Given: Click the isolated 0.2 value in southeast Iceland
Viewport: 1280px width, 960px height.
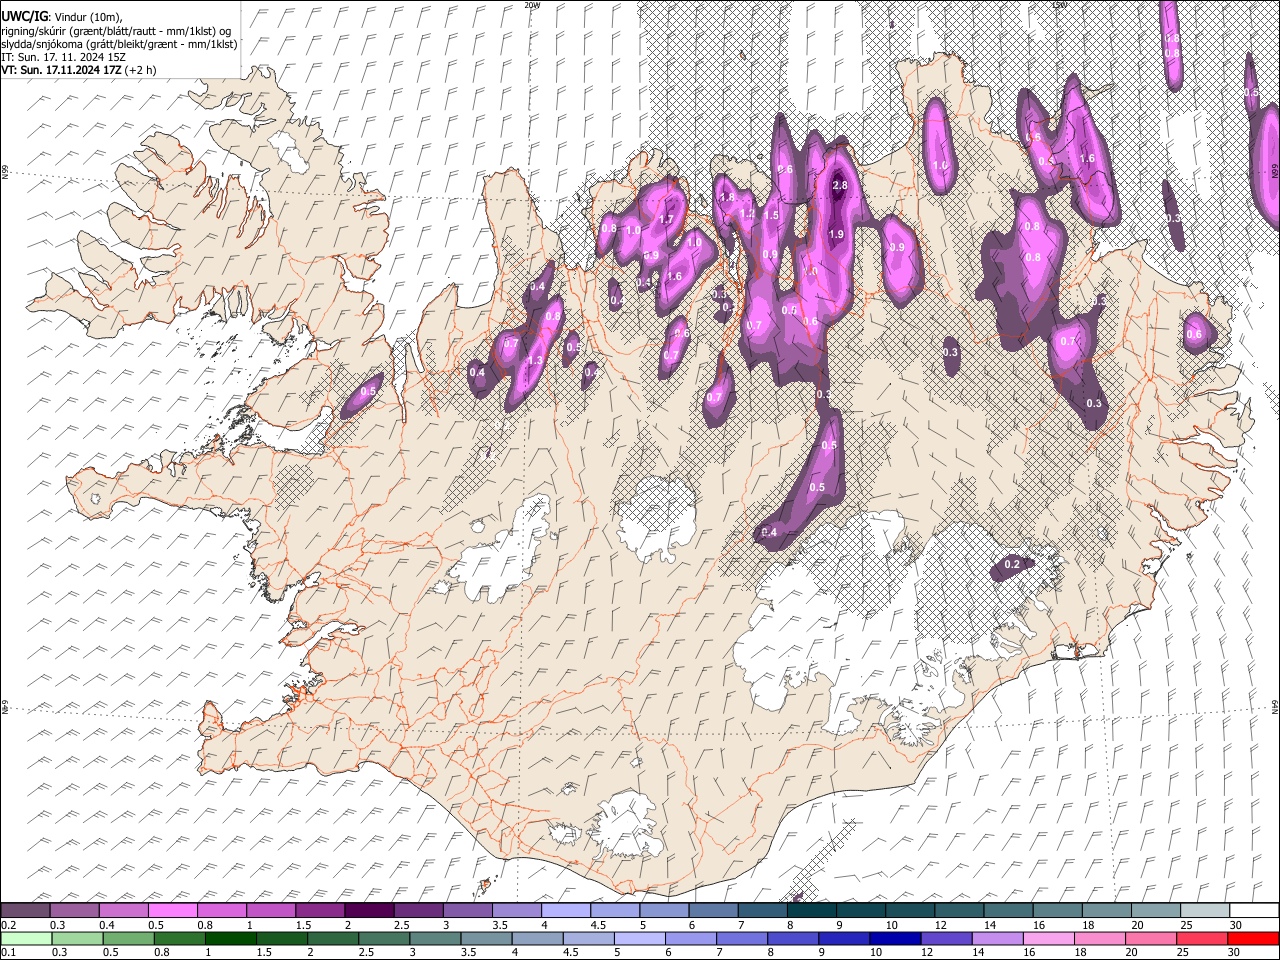Looking at the screenshot, I should click(x=1012, y=565).
